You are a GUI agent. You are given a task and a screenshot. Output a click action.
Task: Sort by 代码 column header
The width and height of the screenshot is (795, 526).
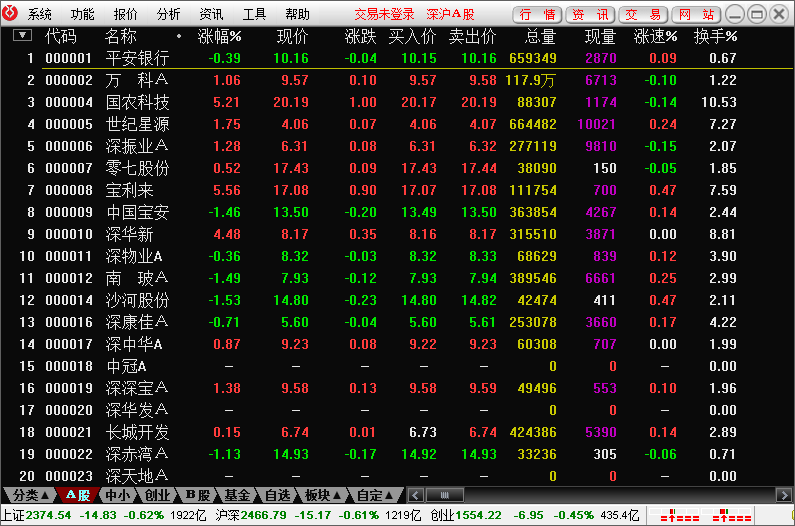pyautogui.click(x=61, y=36)
